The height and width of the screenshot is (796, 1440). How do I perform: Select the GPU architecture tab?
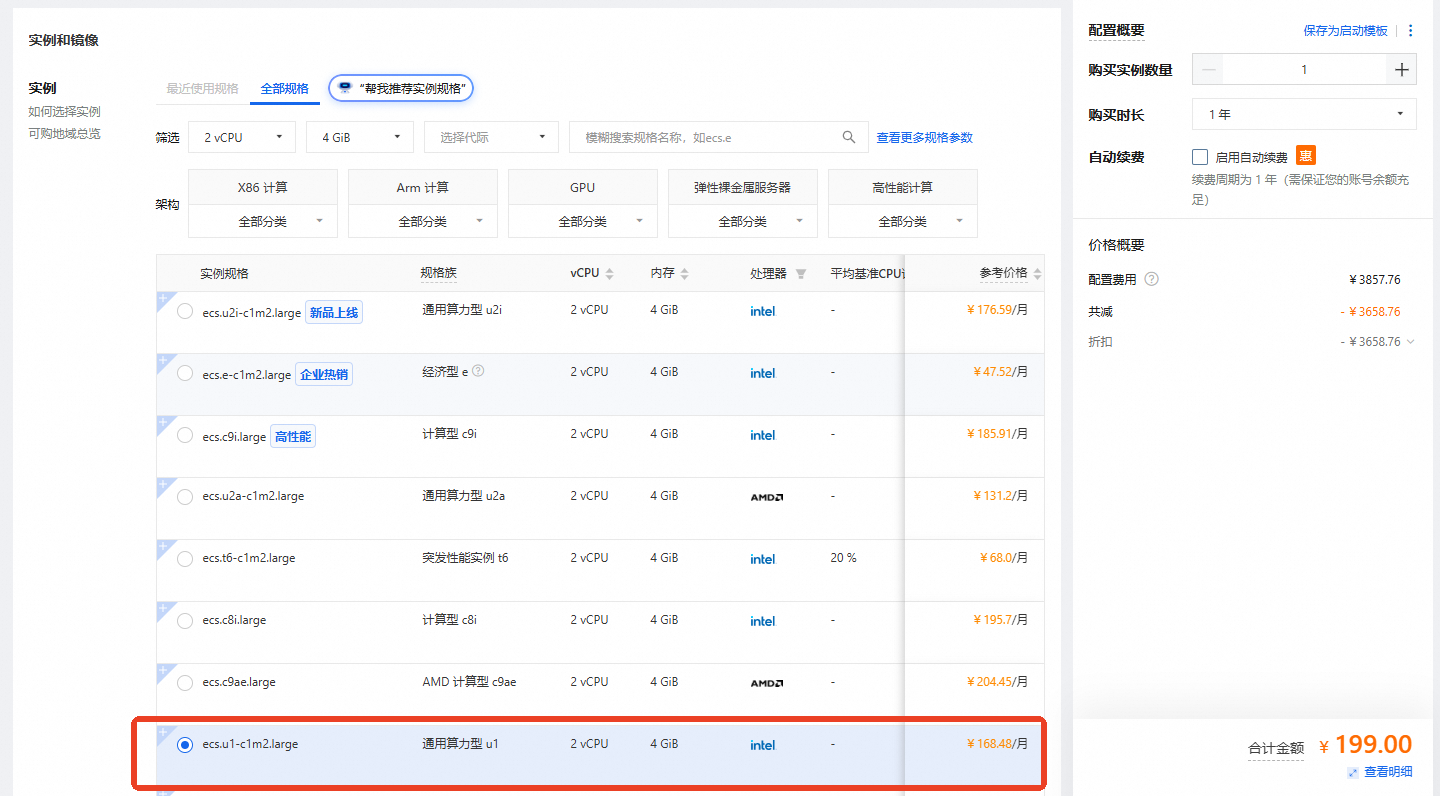[583, 187]
